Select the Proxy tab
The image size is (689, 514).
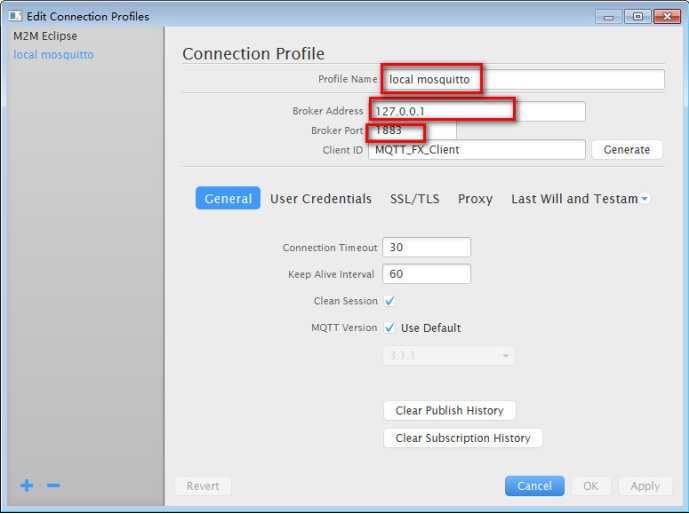(x=475, y=199)
